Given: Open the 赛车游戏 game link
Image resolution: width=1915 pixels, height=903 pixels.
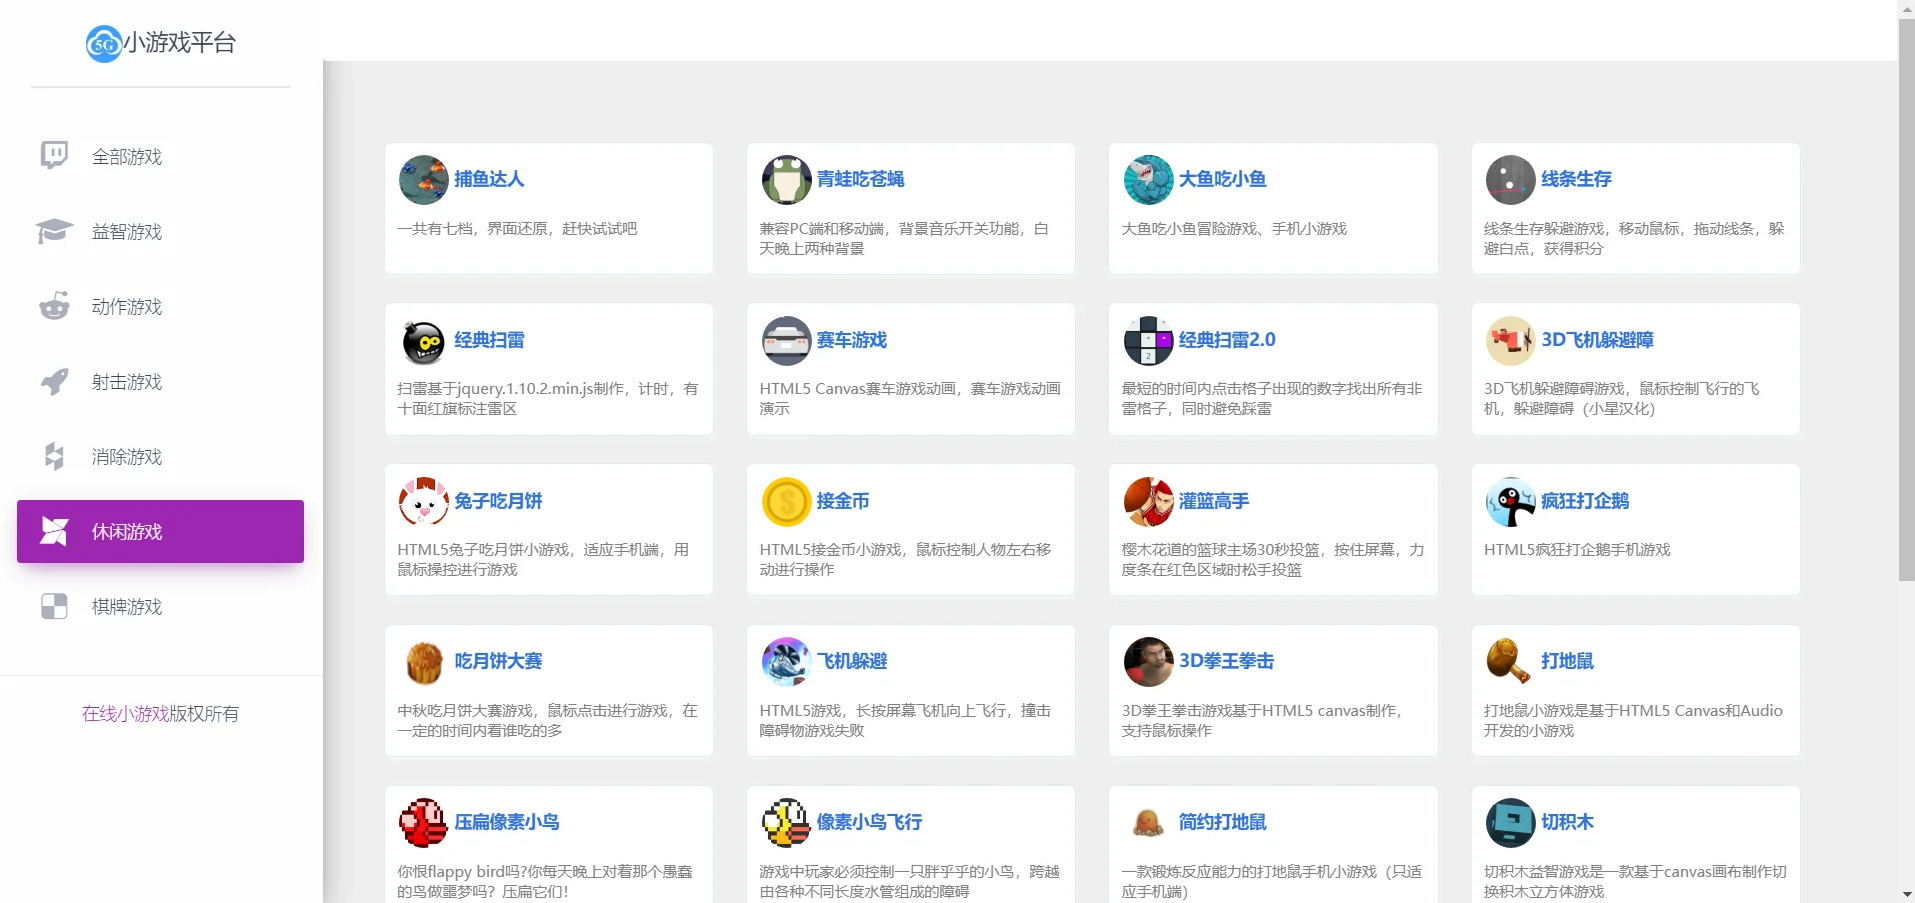Looking at the screenshot, I should [x=850, y=340].
